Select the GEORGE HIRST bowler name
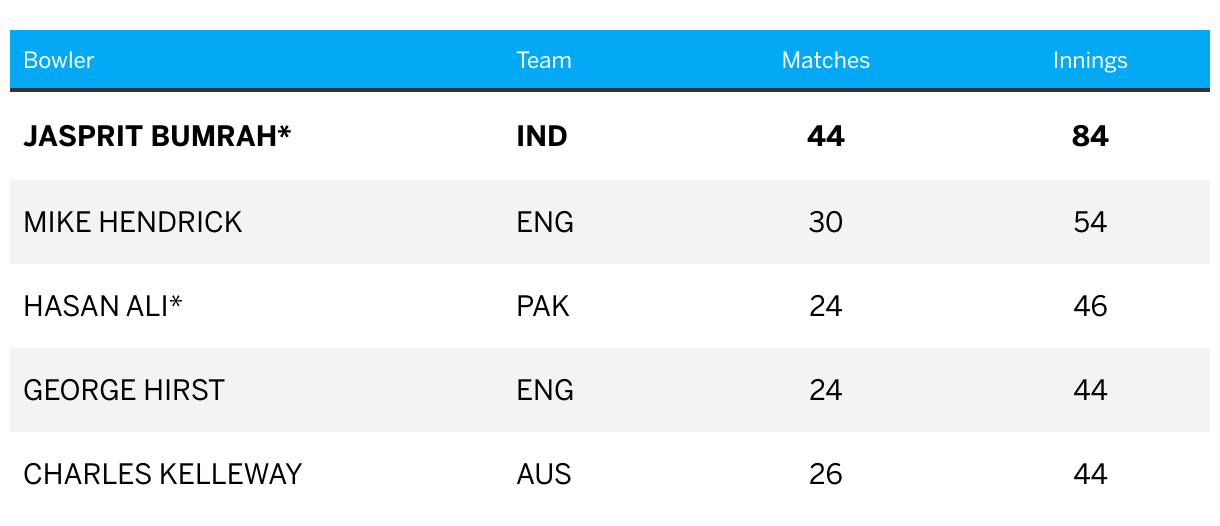1220x526 pixels. pos(124,390)
